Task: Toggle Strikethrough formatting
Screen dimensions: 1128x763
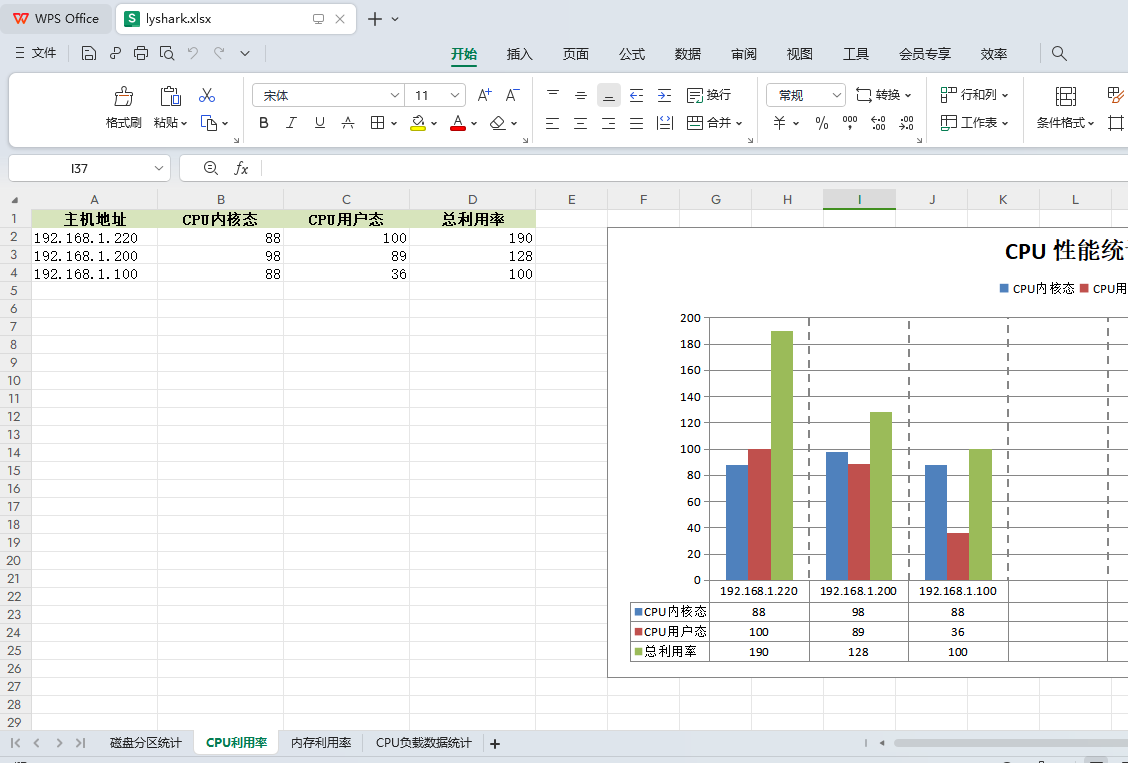Action: click(348, 123)
